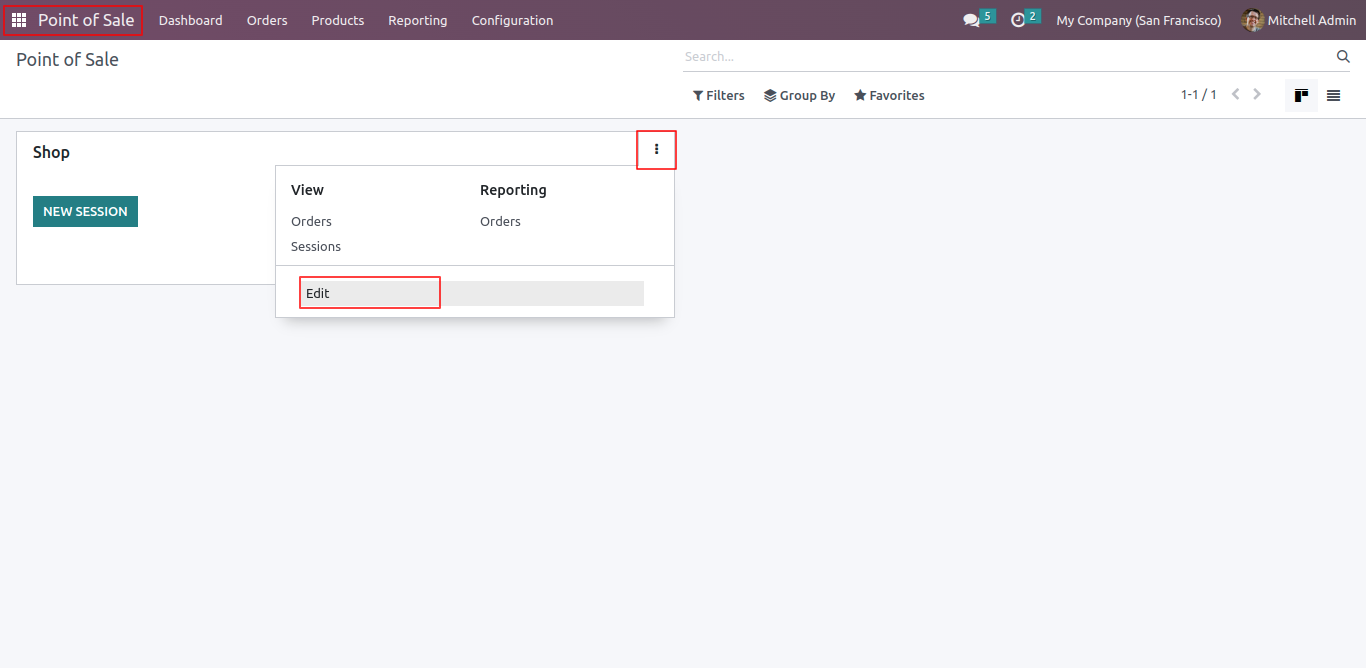1366x668 pixels.
Task: Select Orders under View section
Action: 311,221
